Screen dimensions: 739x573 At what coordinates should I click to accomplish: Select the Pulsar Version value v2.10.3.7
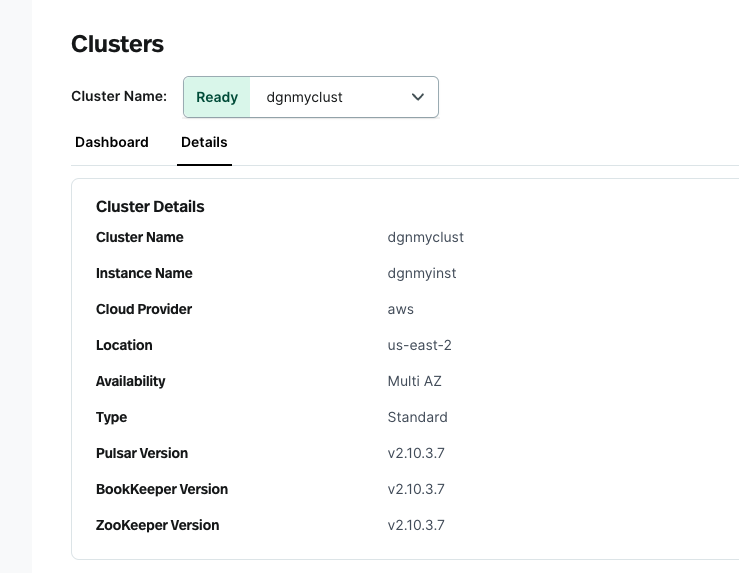416,453
